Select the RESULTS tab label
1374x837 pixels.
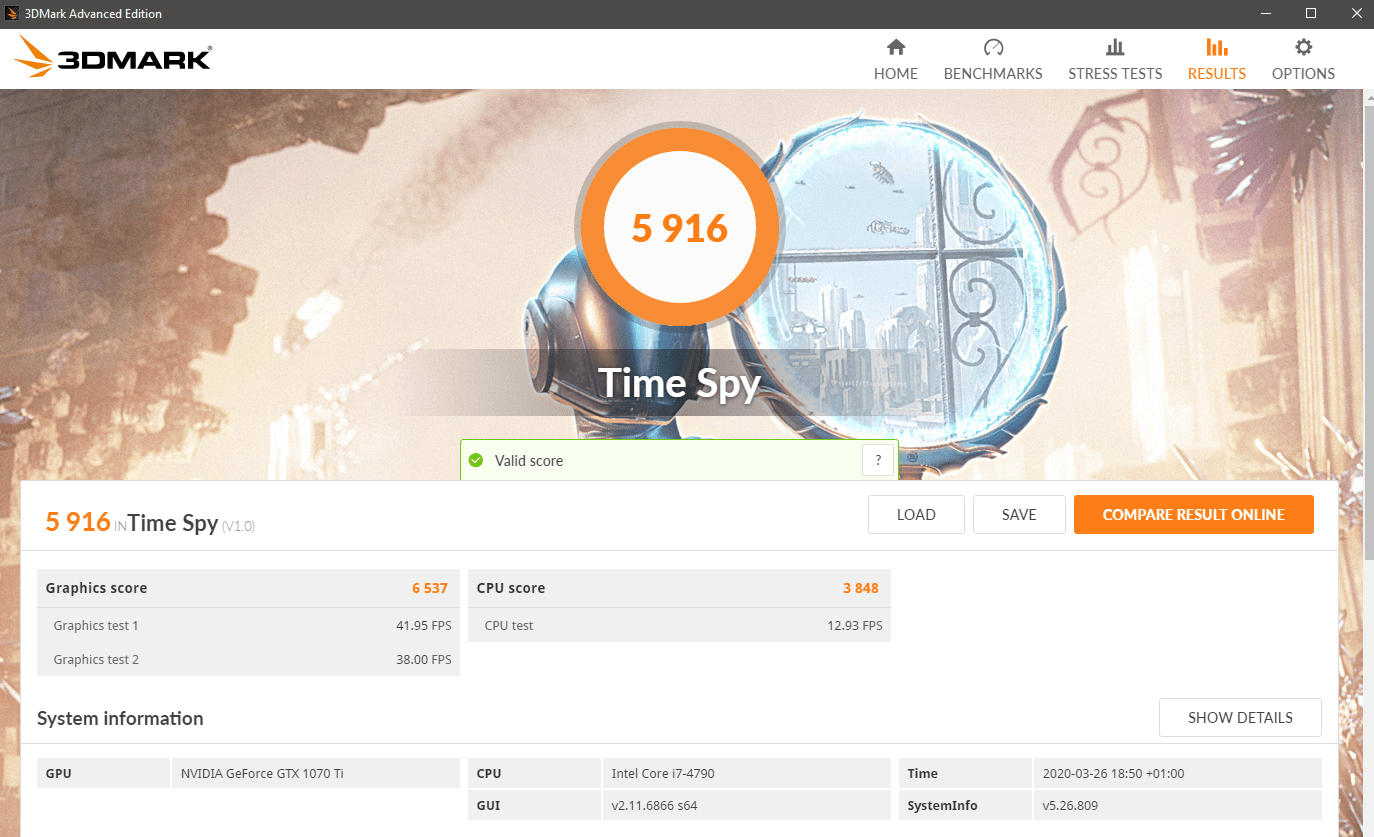[x=1217, y=74]
